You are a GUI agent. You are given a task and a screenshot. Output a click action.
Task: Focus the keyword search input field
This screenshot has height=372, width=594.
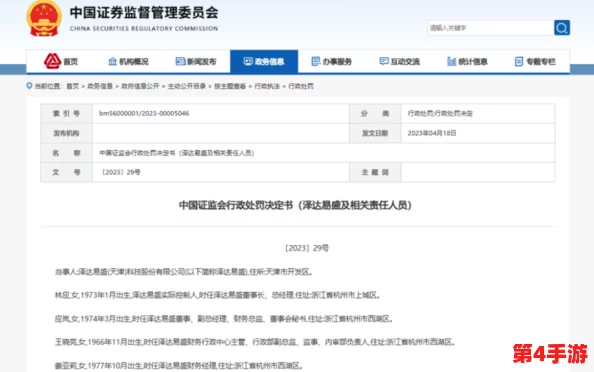click(x=490, y=28)
